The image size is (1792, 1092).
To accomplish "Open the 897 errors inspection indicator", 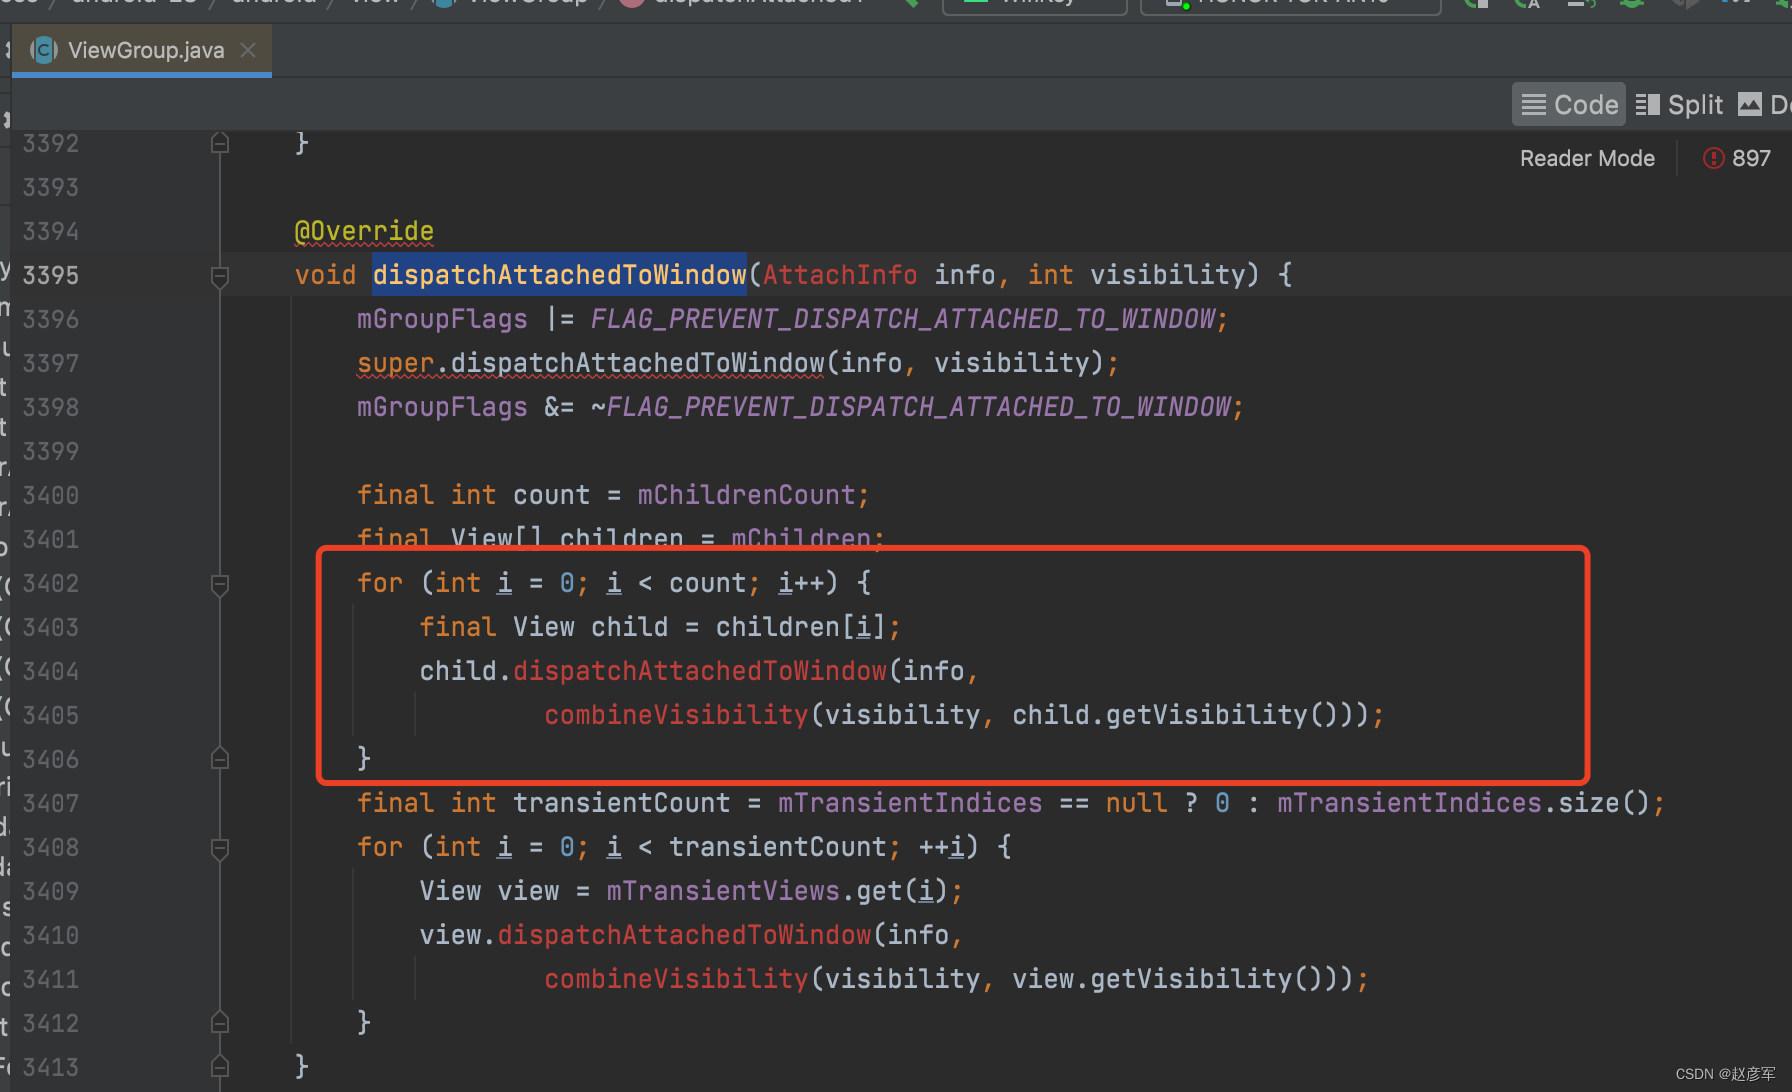I will (x=1737, y=158).
